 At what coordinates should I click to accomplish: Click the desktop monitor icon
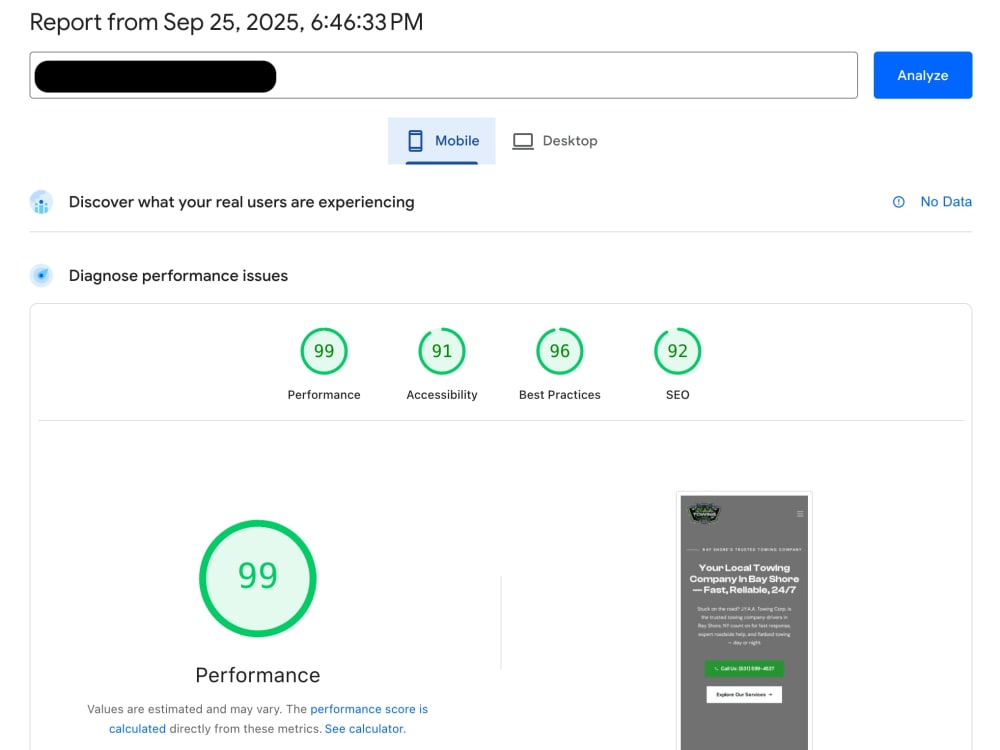point(523,141)
